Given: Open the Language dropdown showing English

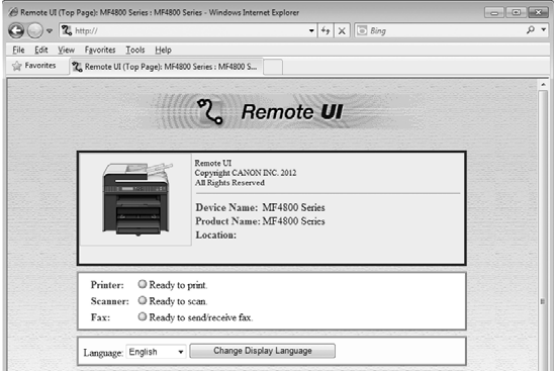Looking at the screenshot, I should tap(156, 352).
